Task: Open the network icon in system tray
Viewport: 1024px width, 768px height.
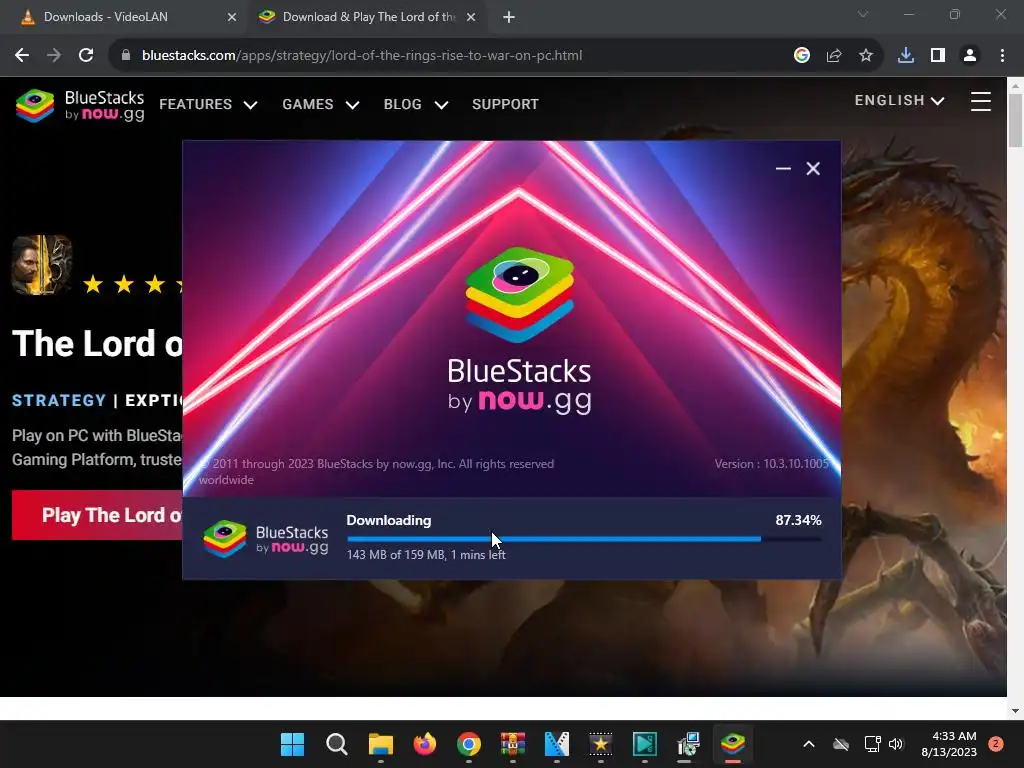Action: [x=872, y=744]
